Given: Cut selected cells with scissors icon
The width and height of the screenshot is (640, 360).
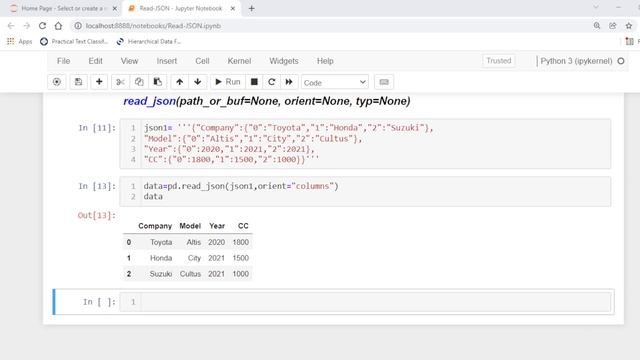Looking at the screenshot, I should 120,82.
